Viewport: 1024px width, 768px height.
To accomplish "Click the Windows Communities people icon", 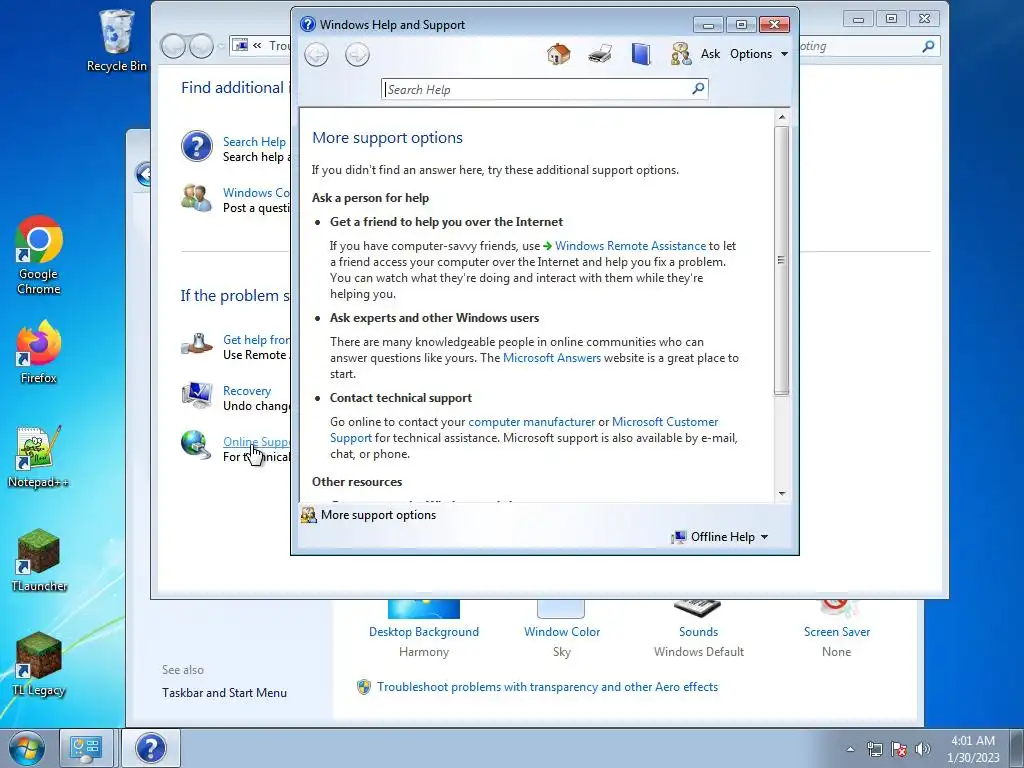I will pyautogui.click(x=197, y=197).
